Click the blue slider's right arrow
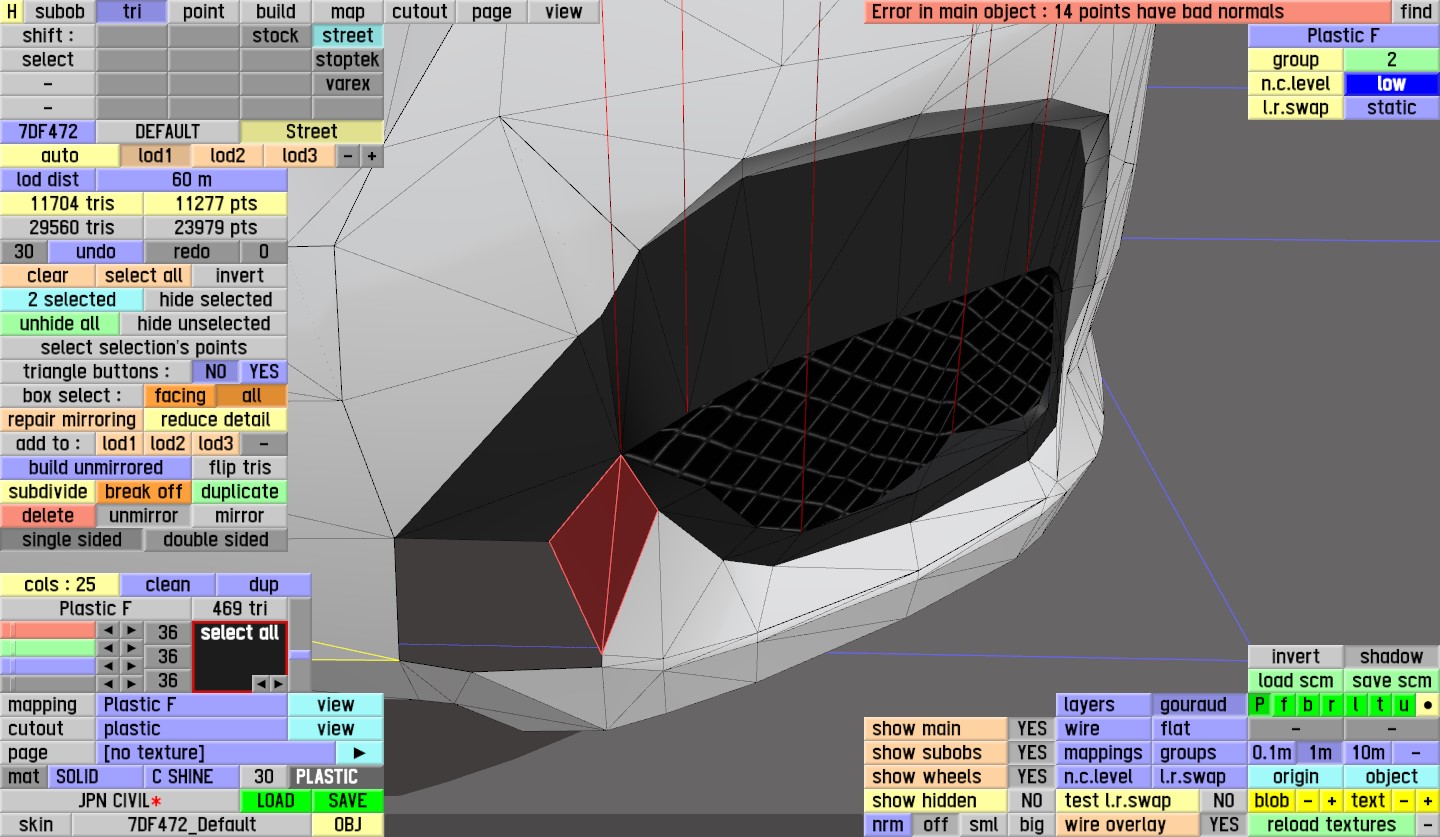Viewport: 1440px width, 837px height. (132, 666)
